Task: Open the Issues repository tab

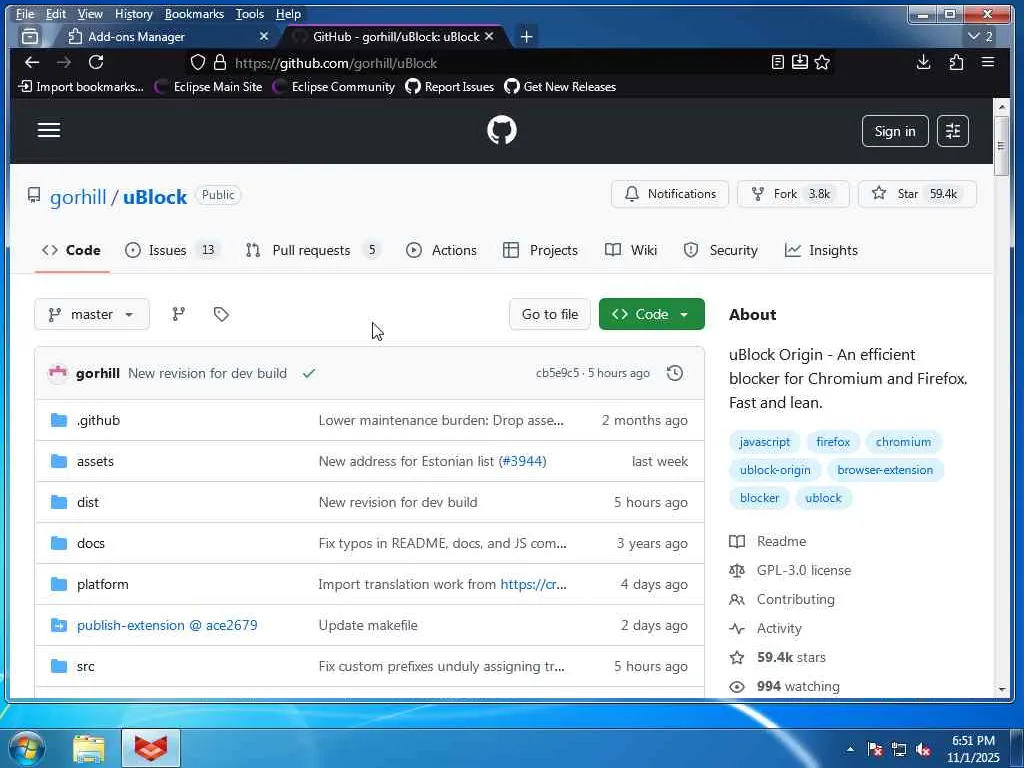Action: coord(172,250)
